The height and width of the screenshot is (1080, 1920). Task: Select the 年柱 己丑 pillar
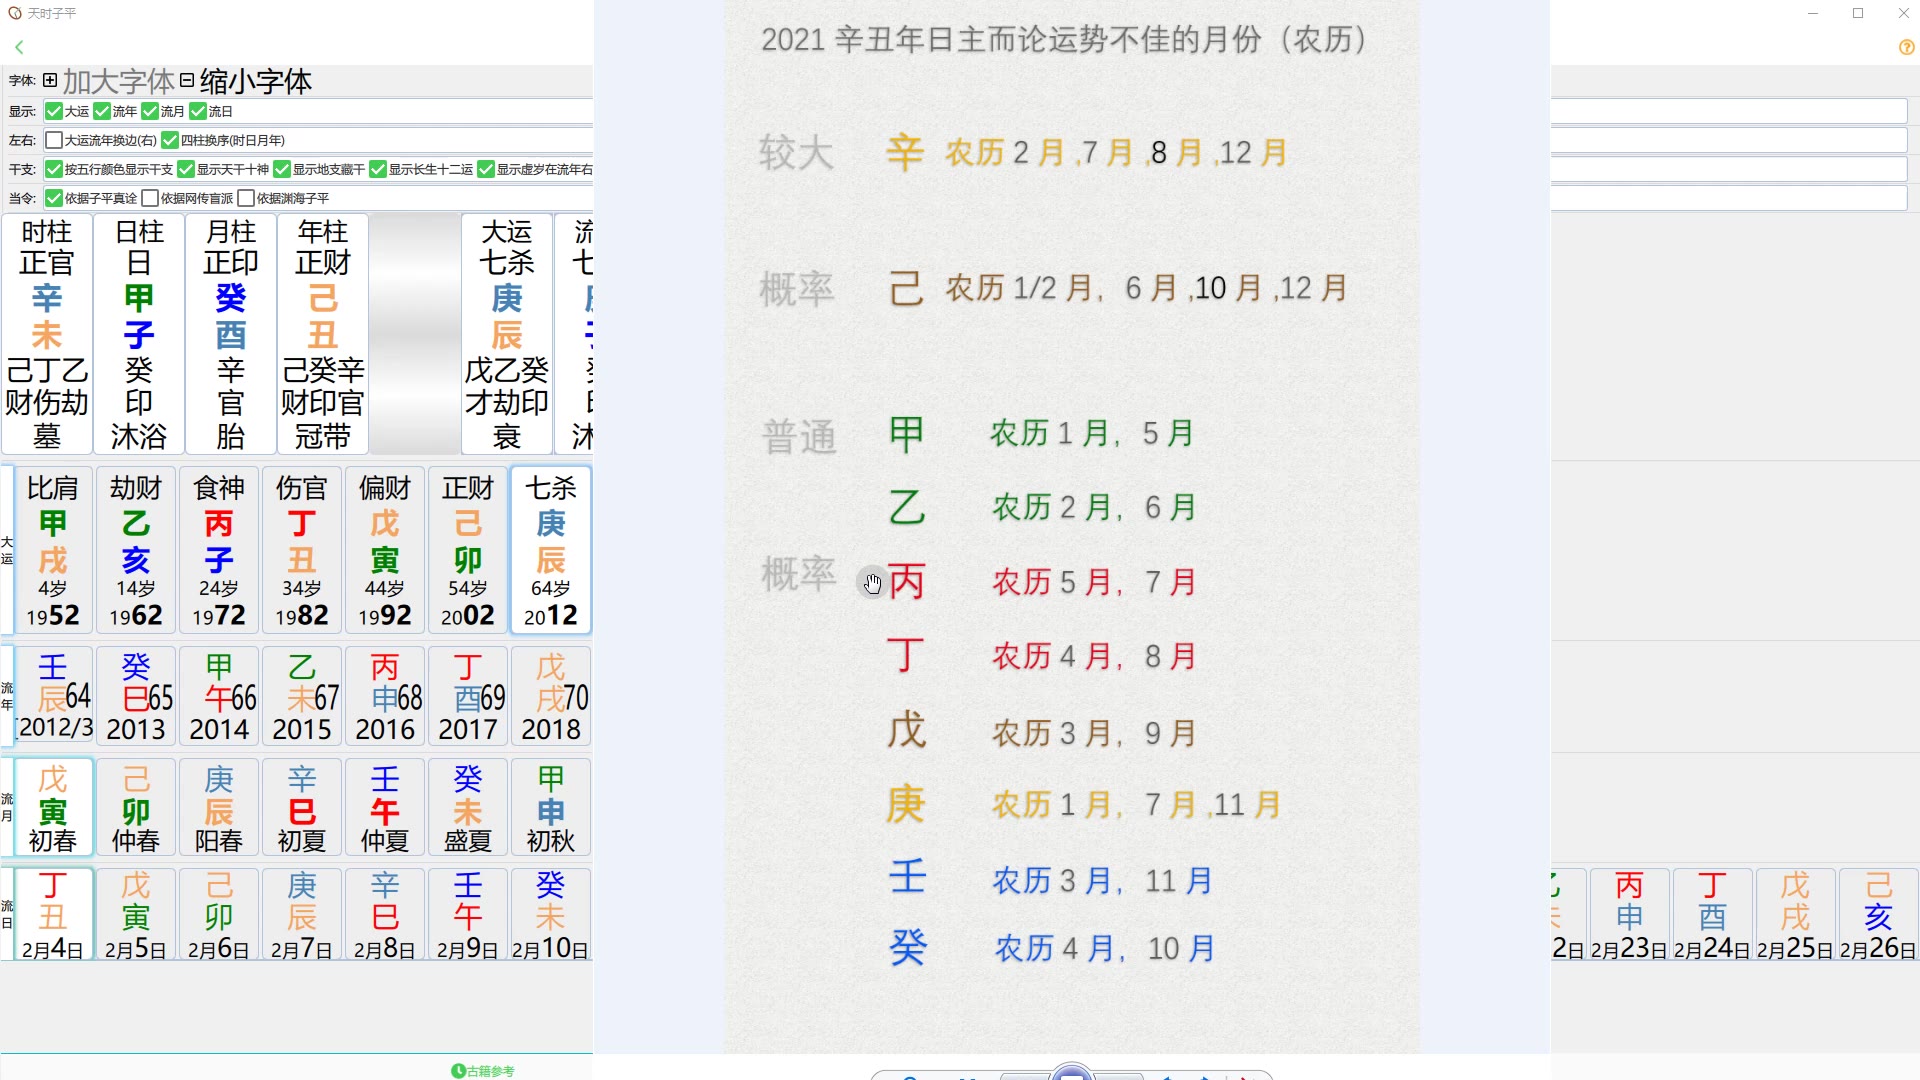tap(323, 334)
